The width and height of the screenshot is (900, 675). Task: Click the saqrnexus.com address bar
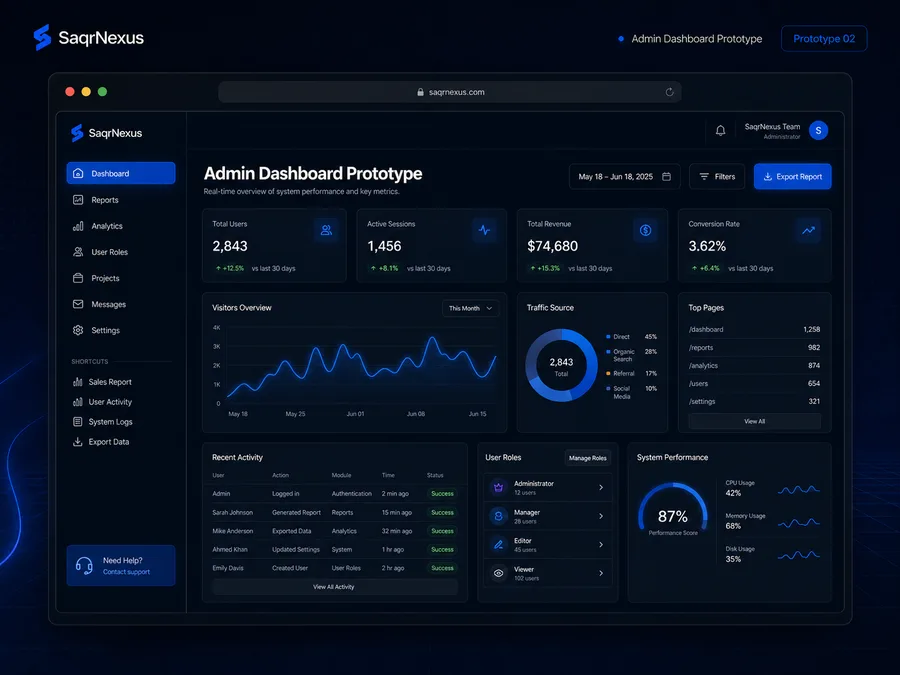pos(450,92)
